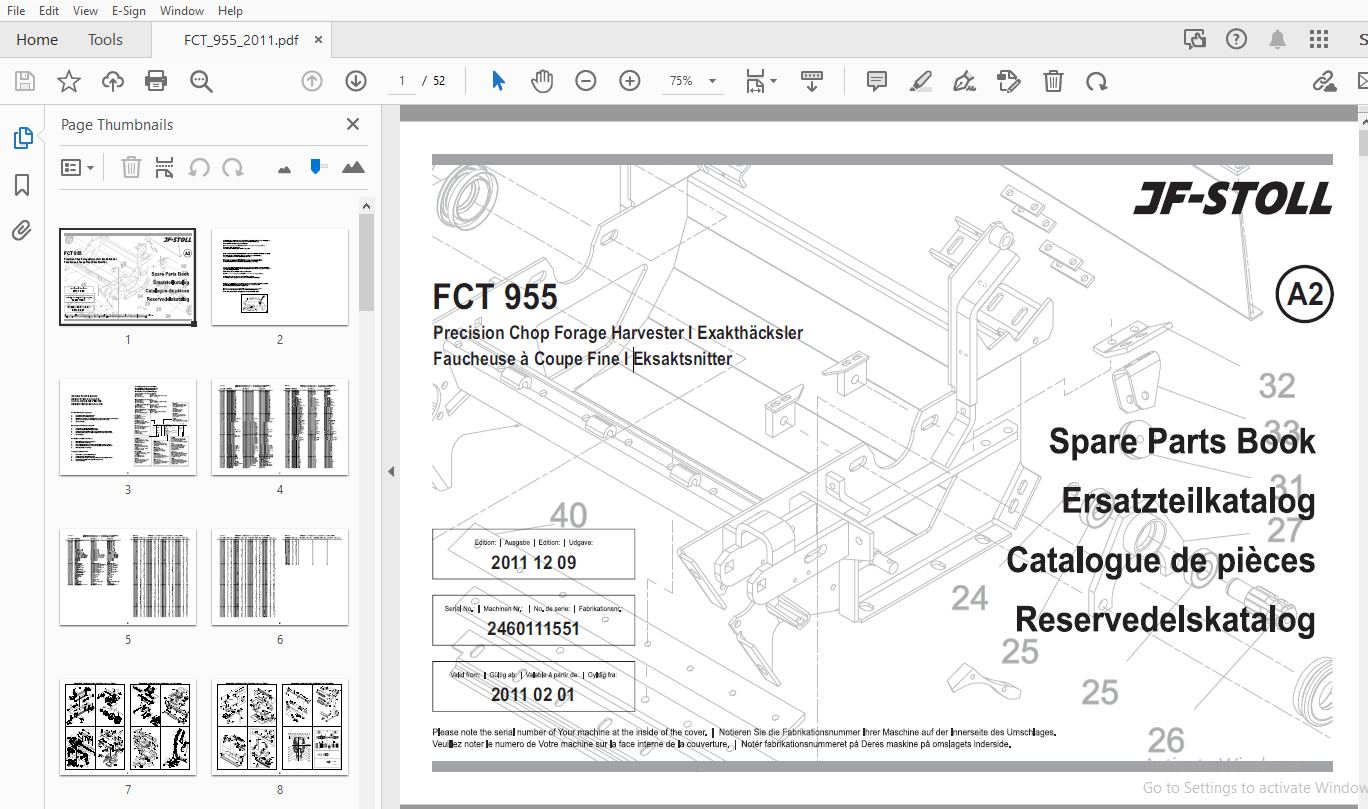The height and width of the screenshot is (809, 1368).
Task: Click the Save file icon
Action: 25,81
